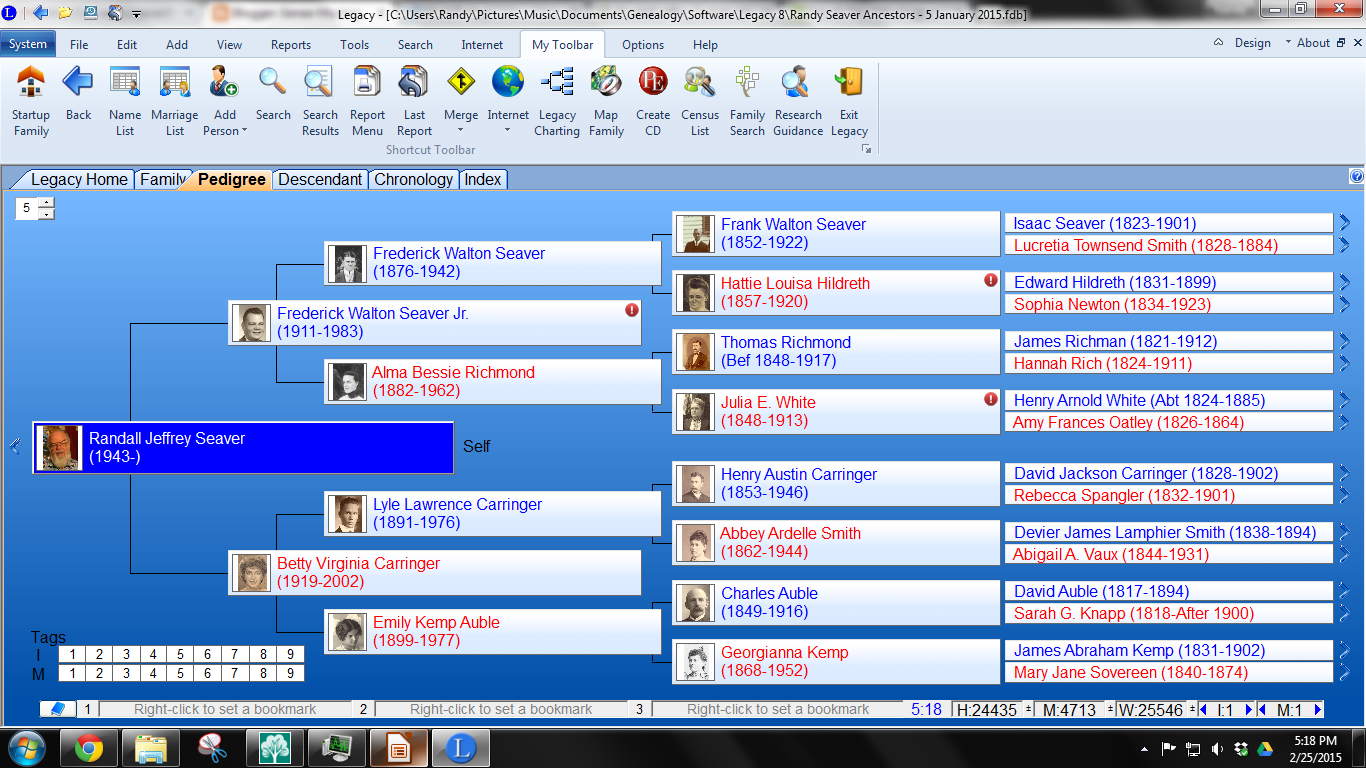This screenshot has width=1366, height=768.
Task: Expand Shortcut Toolbar options launcher
Action: click(x=866, y=149)
